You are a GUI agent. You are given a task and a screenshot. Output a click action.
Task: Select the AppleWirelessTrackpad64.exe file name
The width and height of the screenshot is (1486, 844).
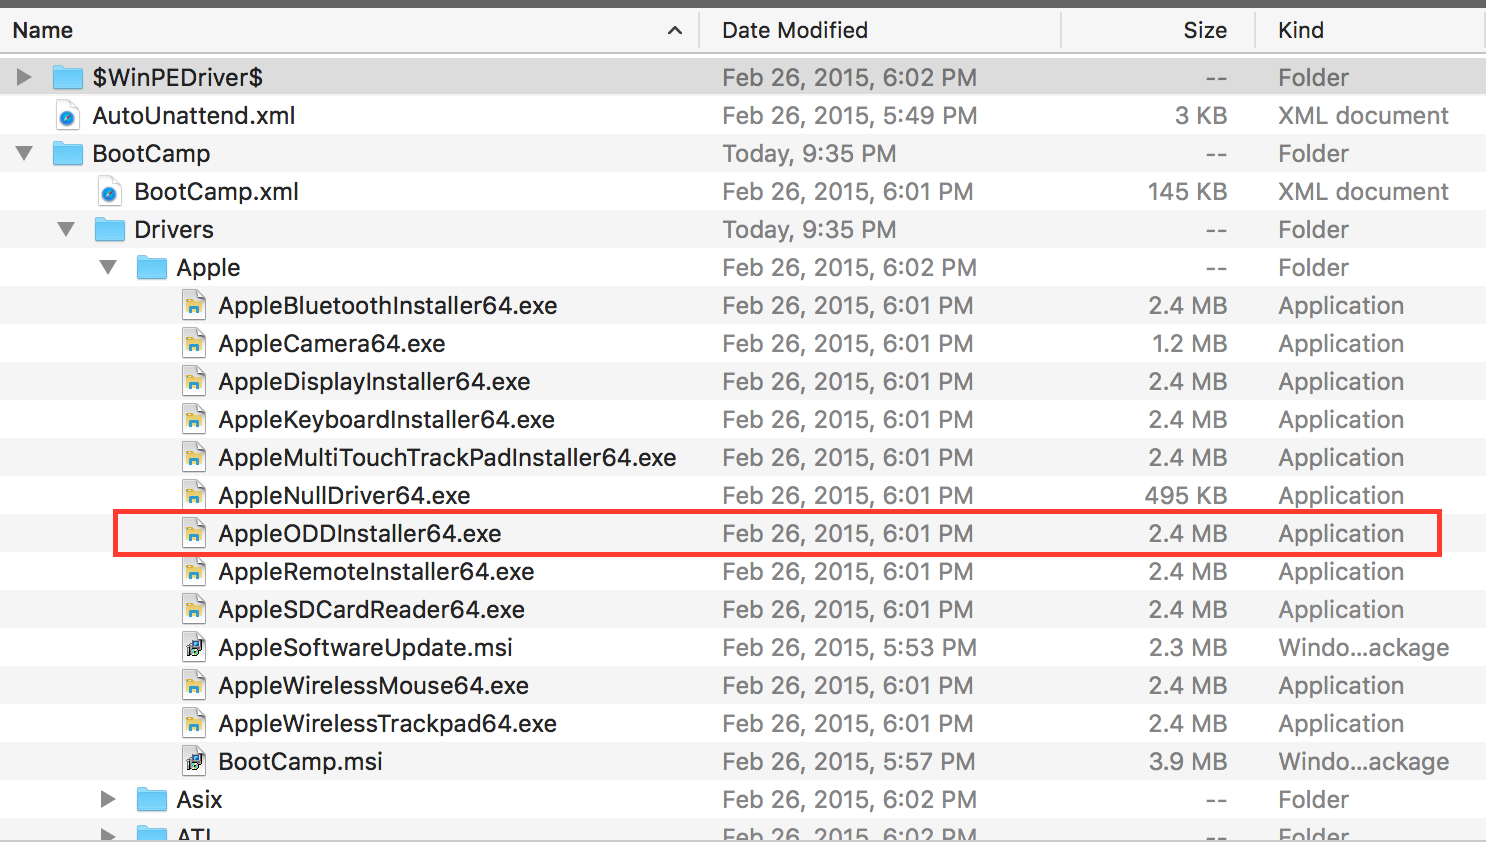[388, 724]
